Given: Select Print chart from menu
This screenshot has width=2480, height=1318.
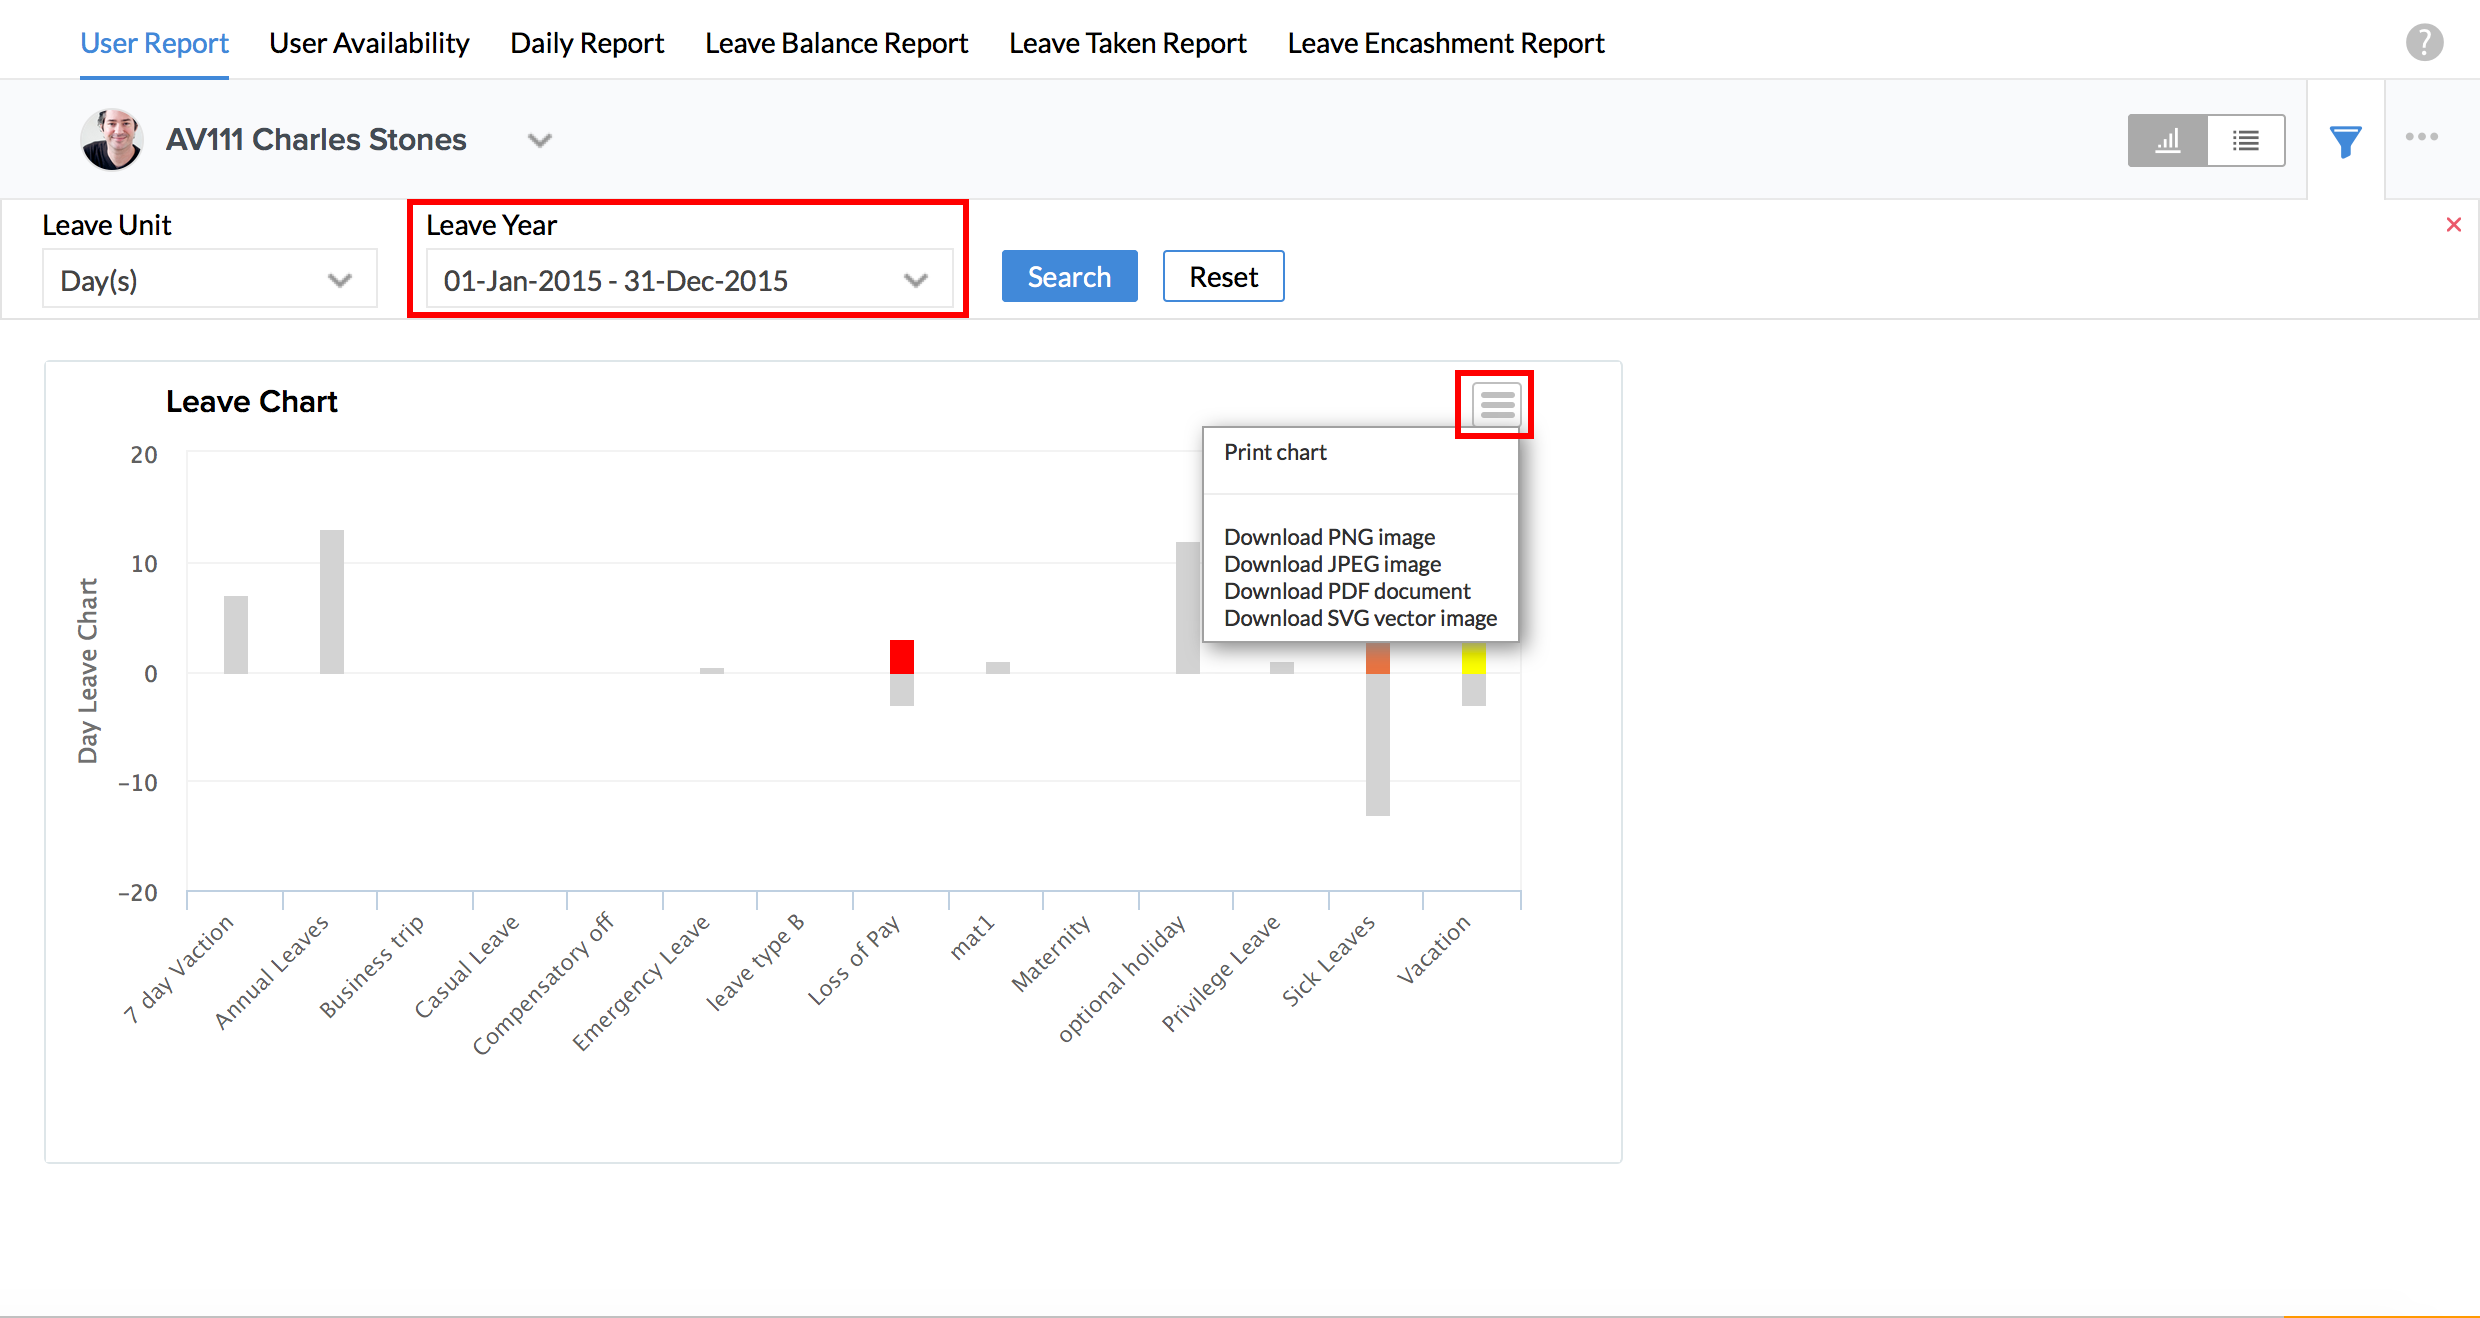Looking at the screenshot, I should (x=1275, y=453).
